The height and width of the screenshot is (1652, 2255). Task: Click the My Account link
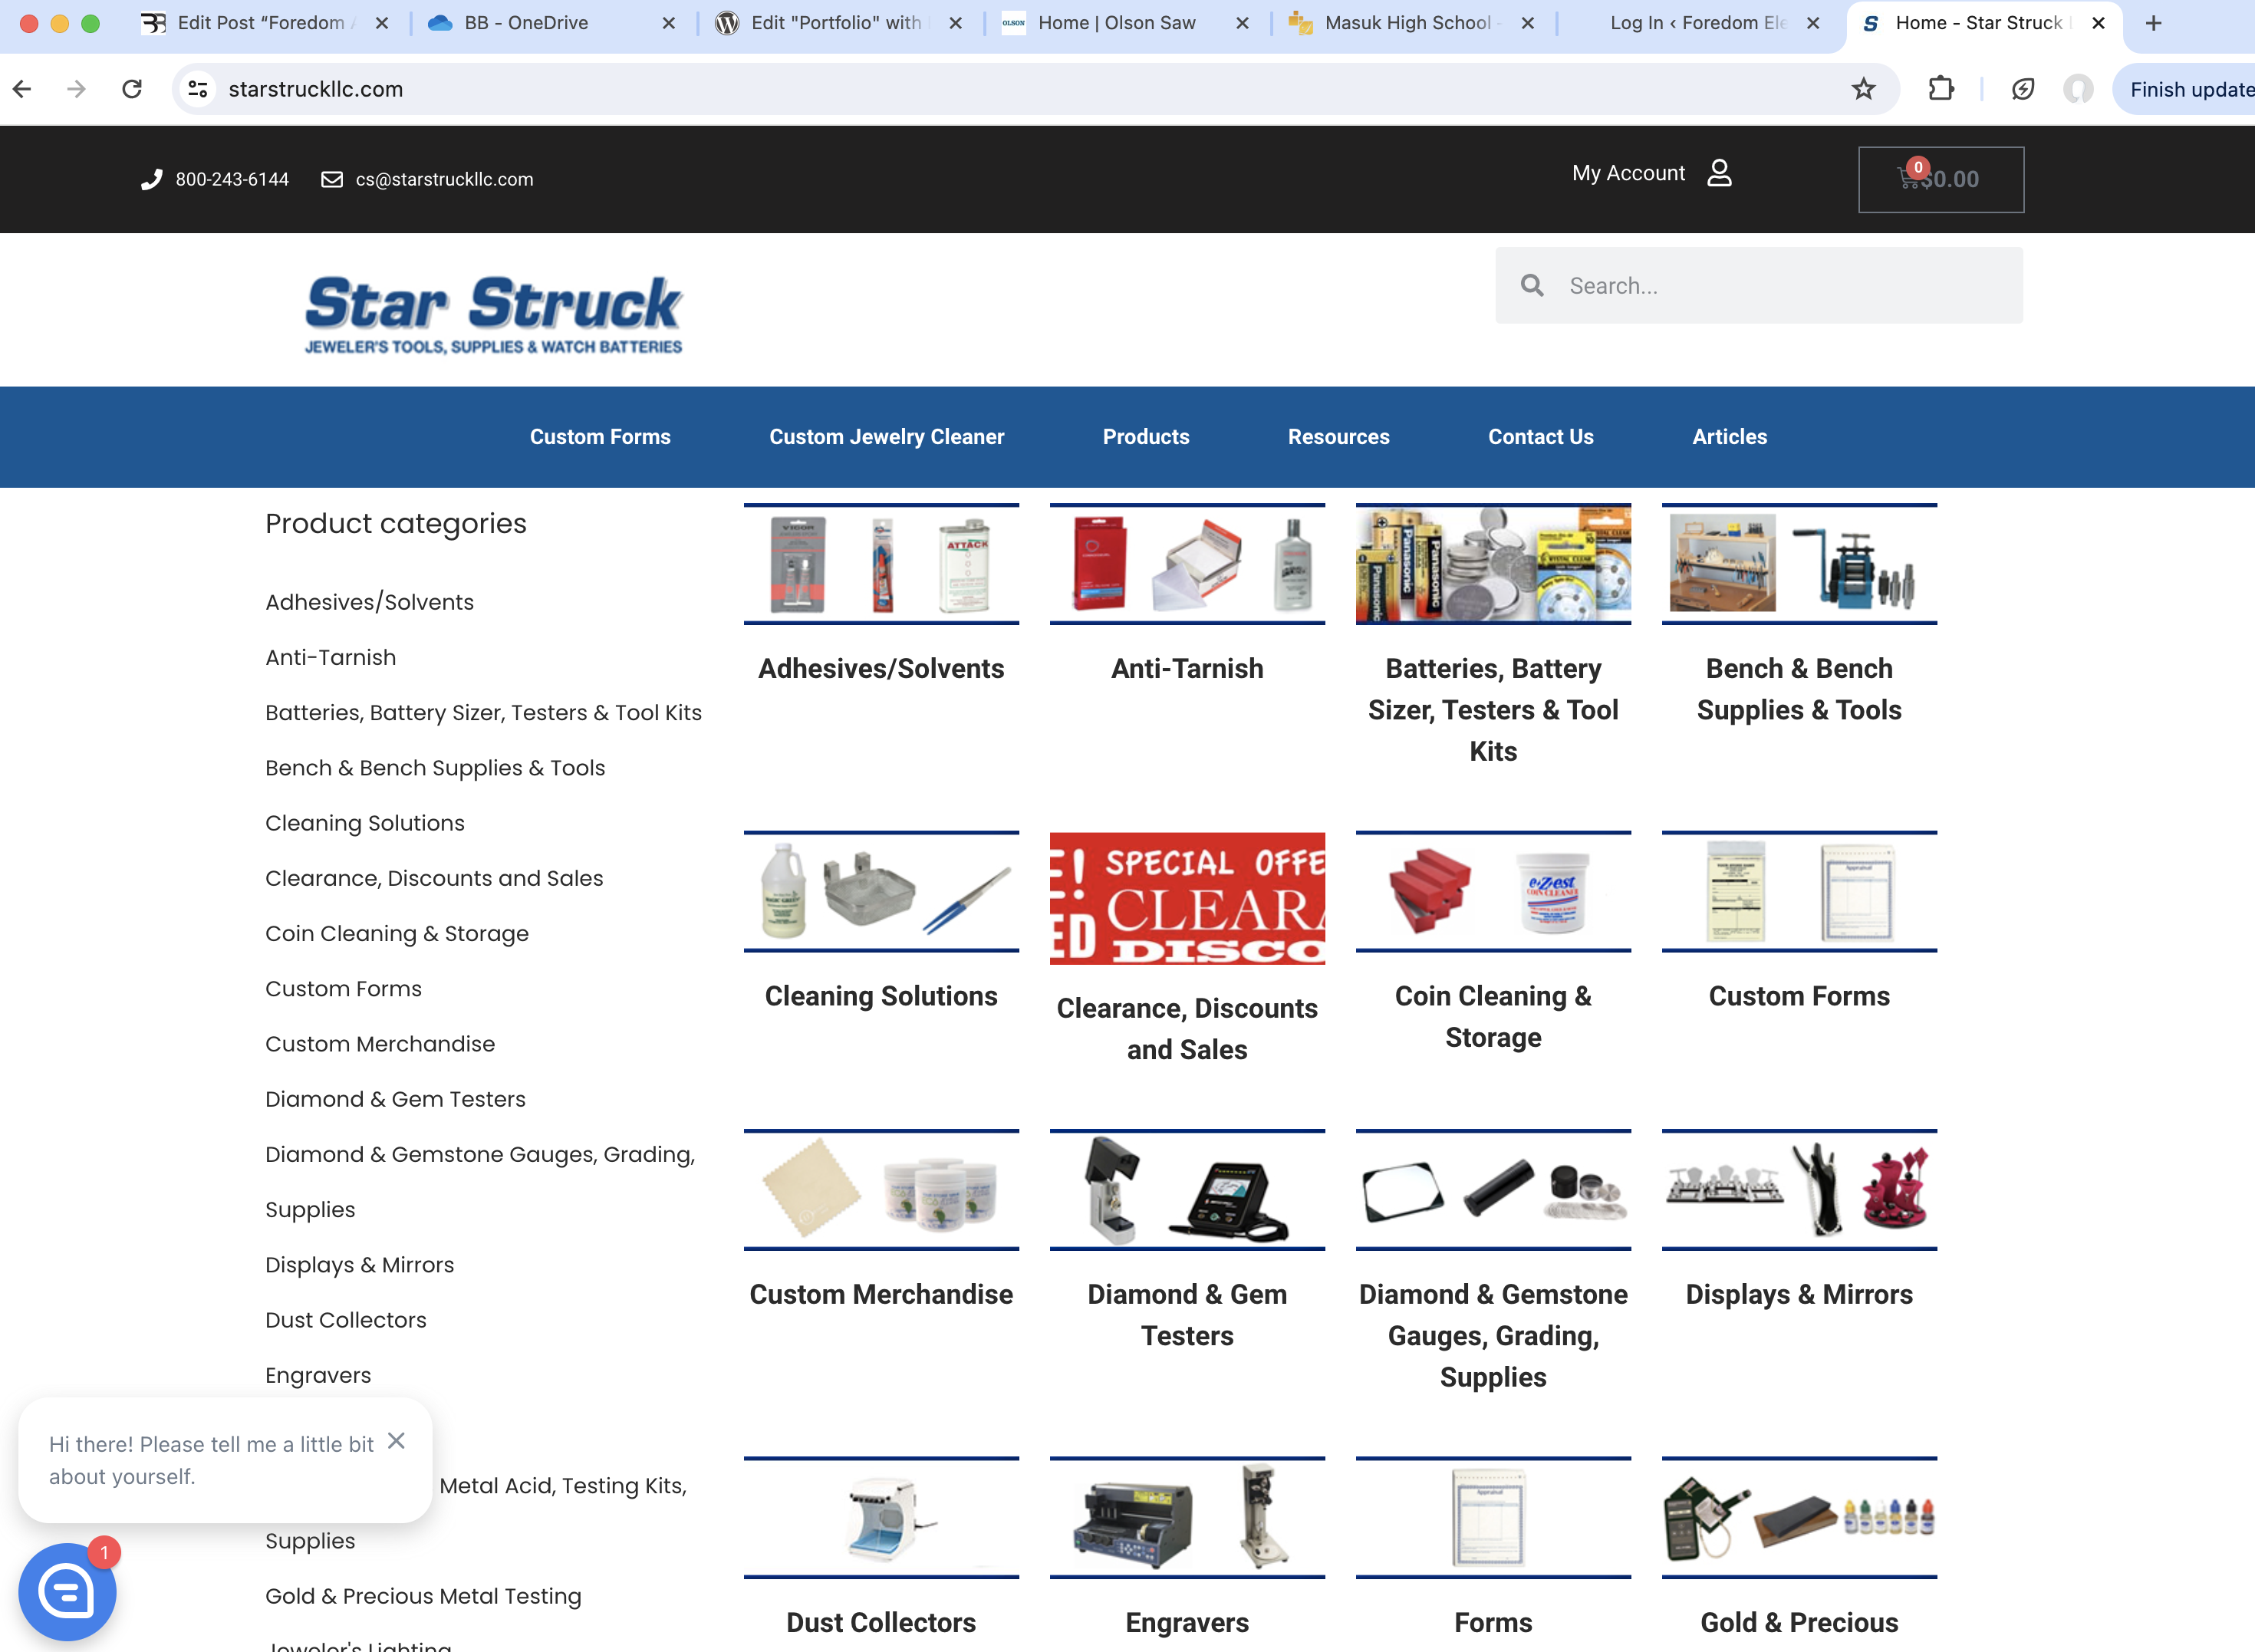[x=1628, y=173]
